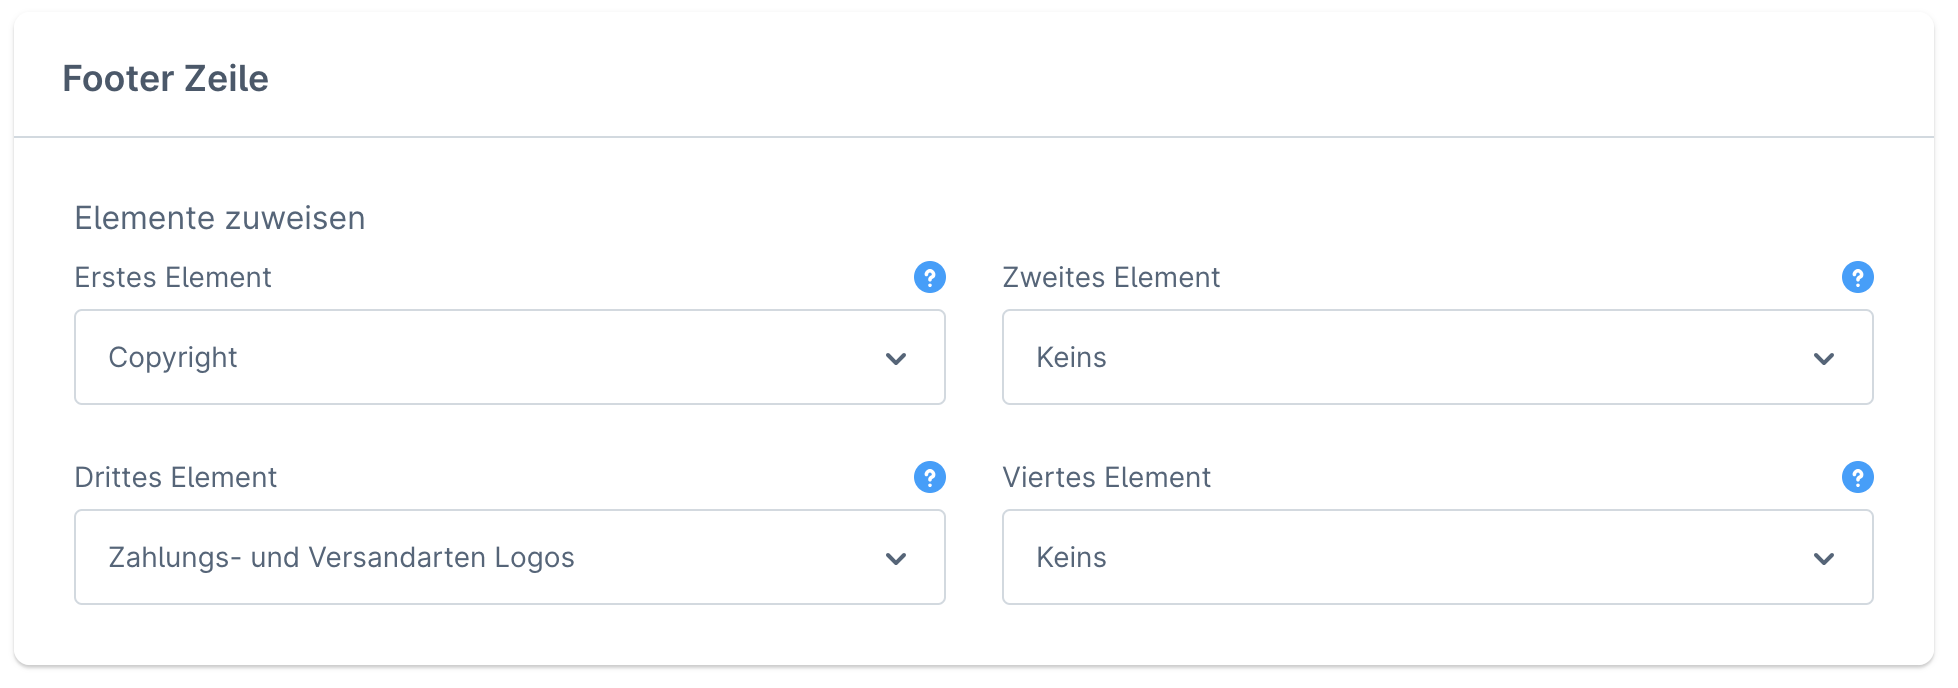Open the Zweites Element dropdown
1958x688 pixels.
click(1437, 357)
